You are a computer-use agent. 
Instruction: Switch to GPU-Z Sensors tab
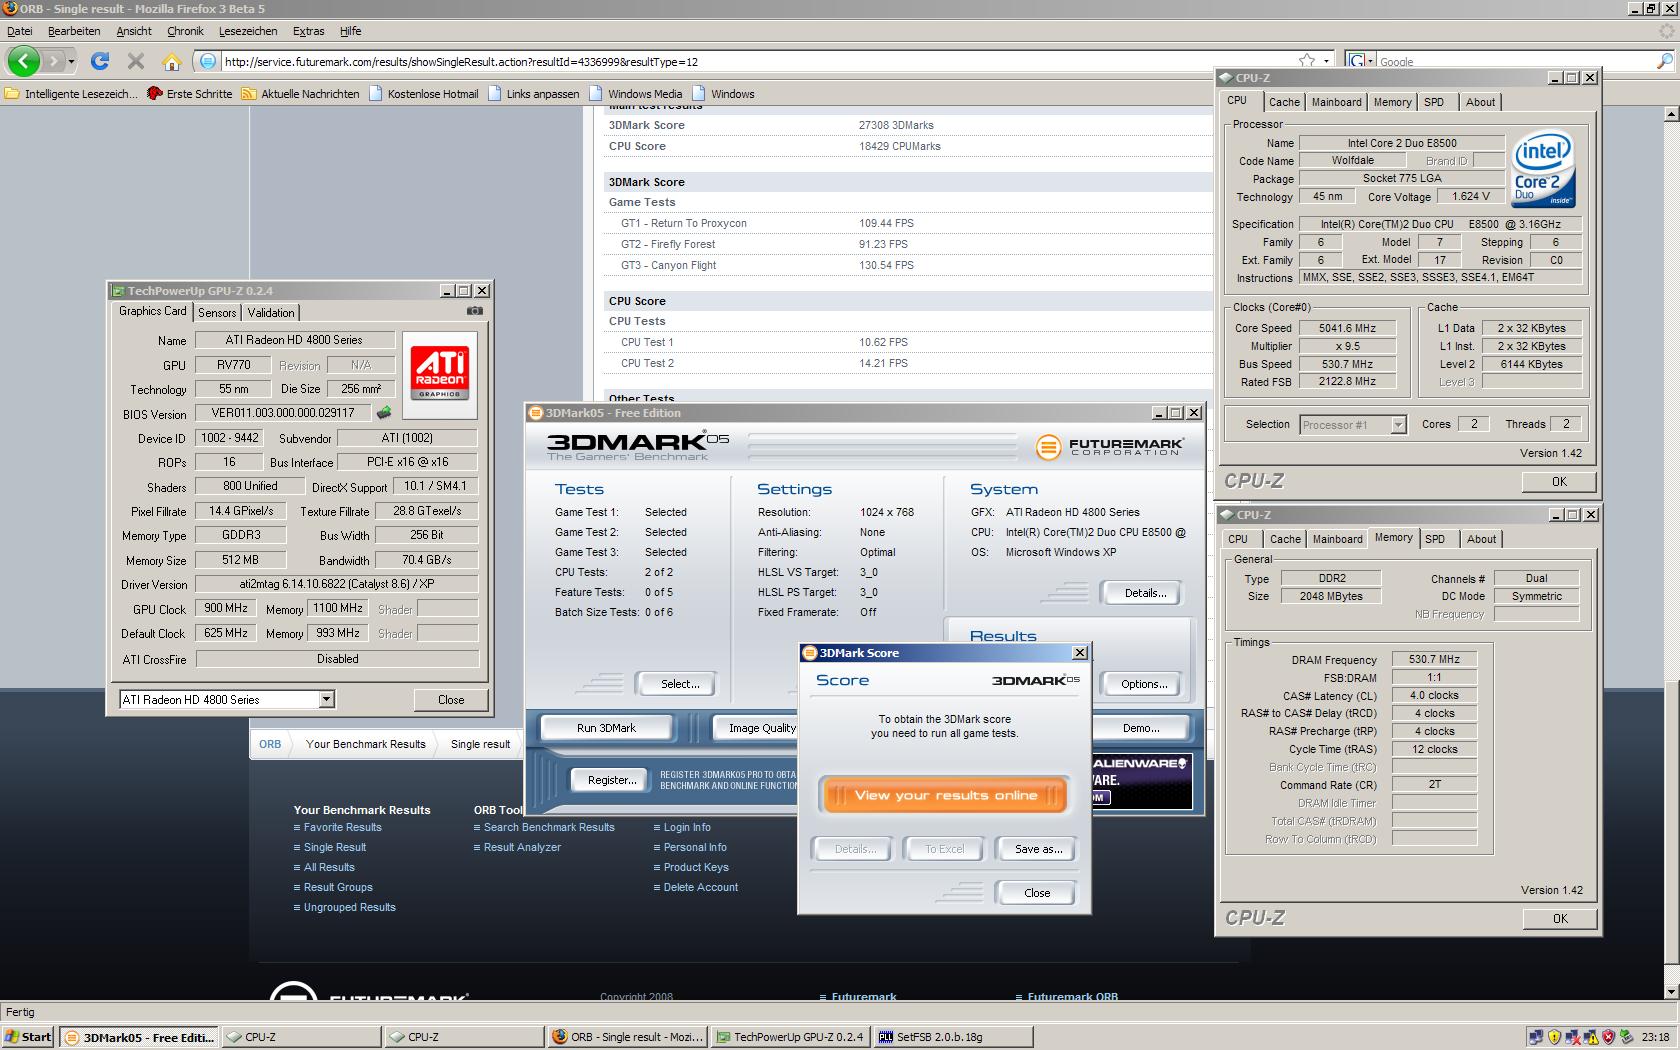click(217, 312)
